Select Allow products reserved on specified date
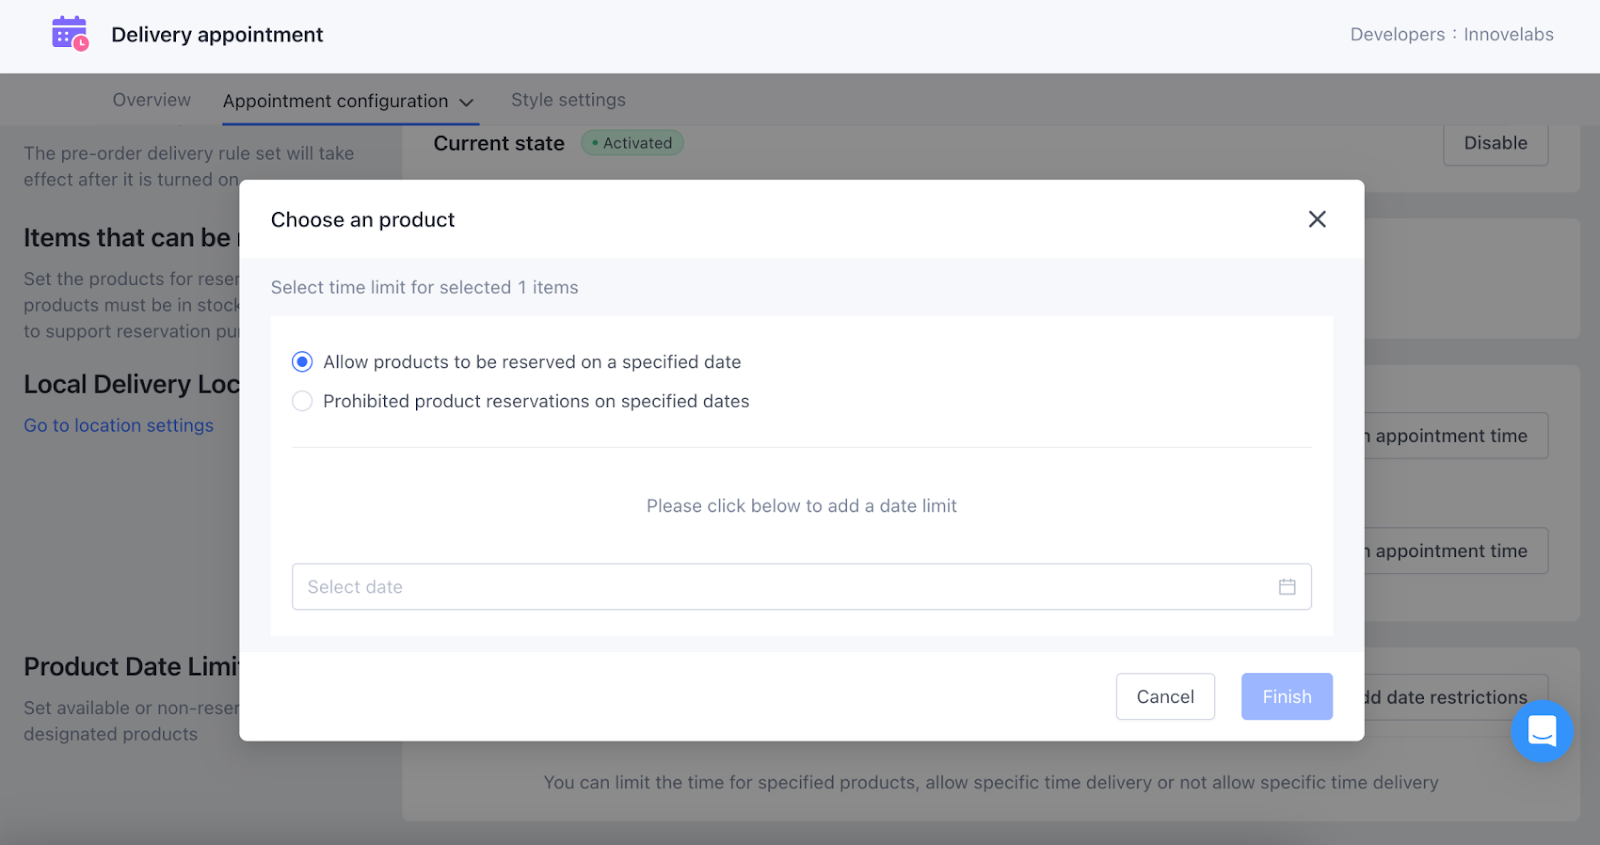Image resolution: width=1600 pixels, height=845 pixels. [x=302, y=362]
